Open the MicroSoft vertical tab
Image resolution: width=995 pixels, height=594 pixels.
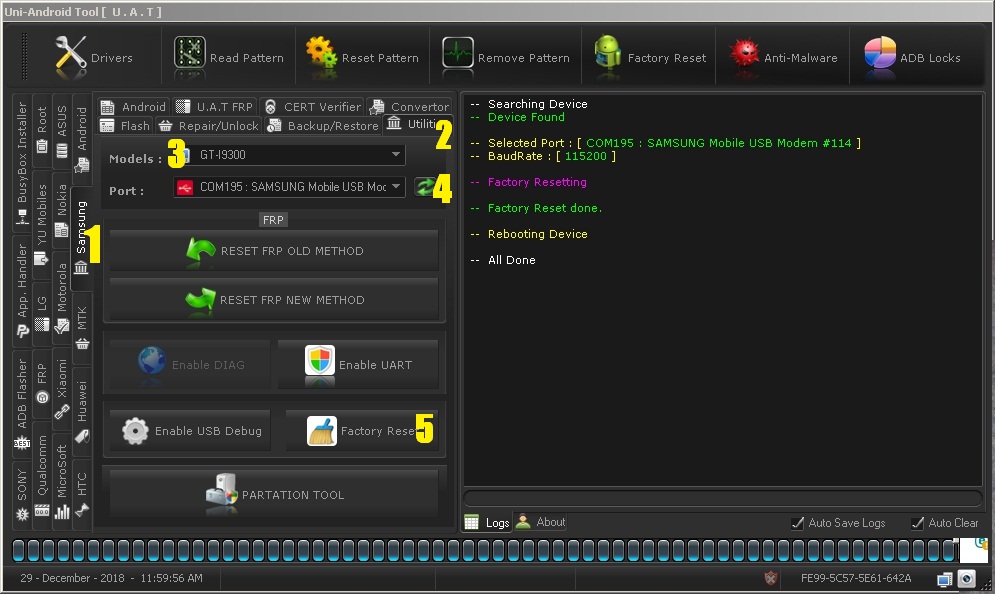point(62,481)
